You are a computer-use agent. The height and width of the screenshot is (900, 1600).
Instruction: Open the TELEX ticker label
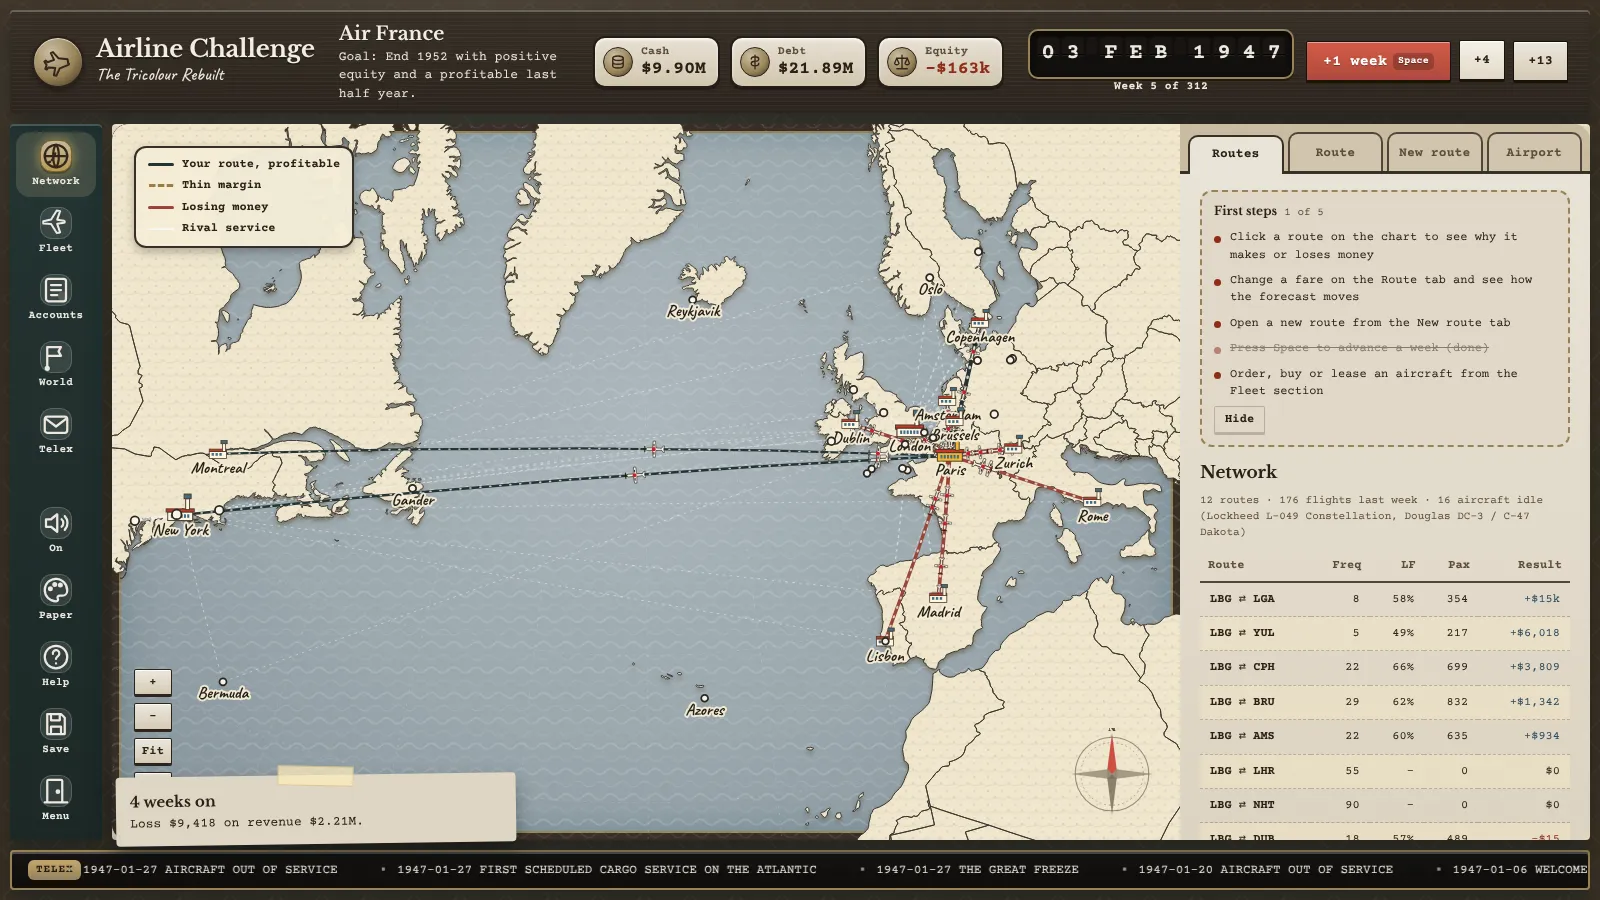coord(54,870)
